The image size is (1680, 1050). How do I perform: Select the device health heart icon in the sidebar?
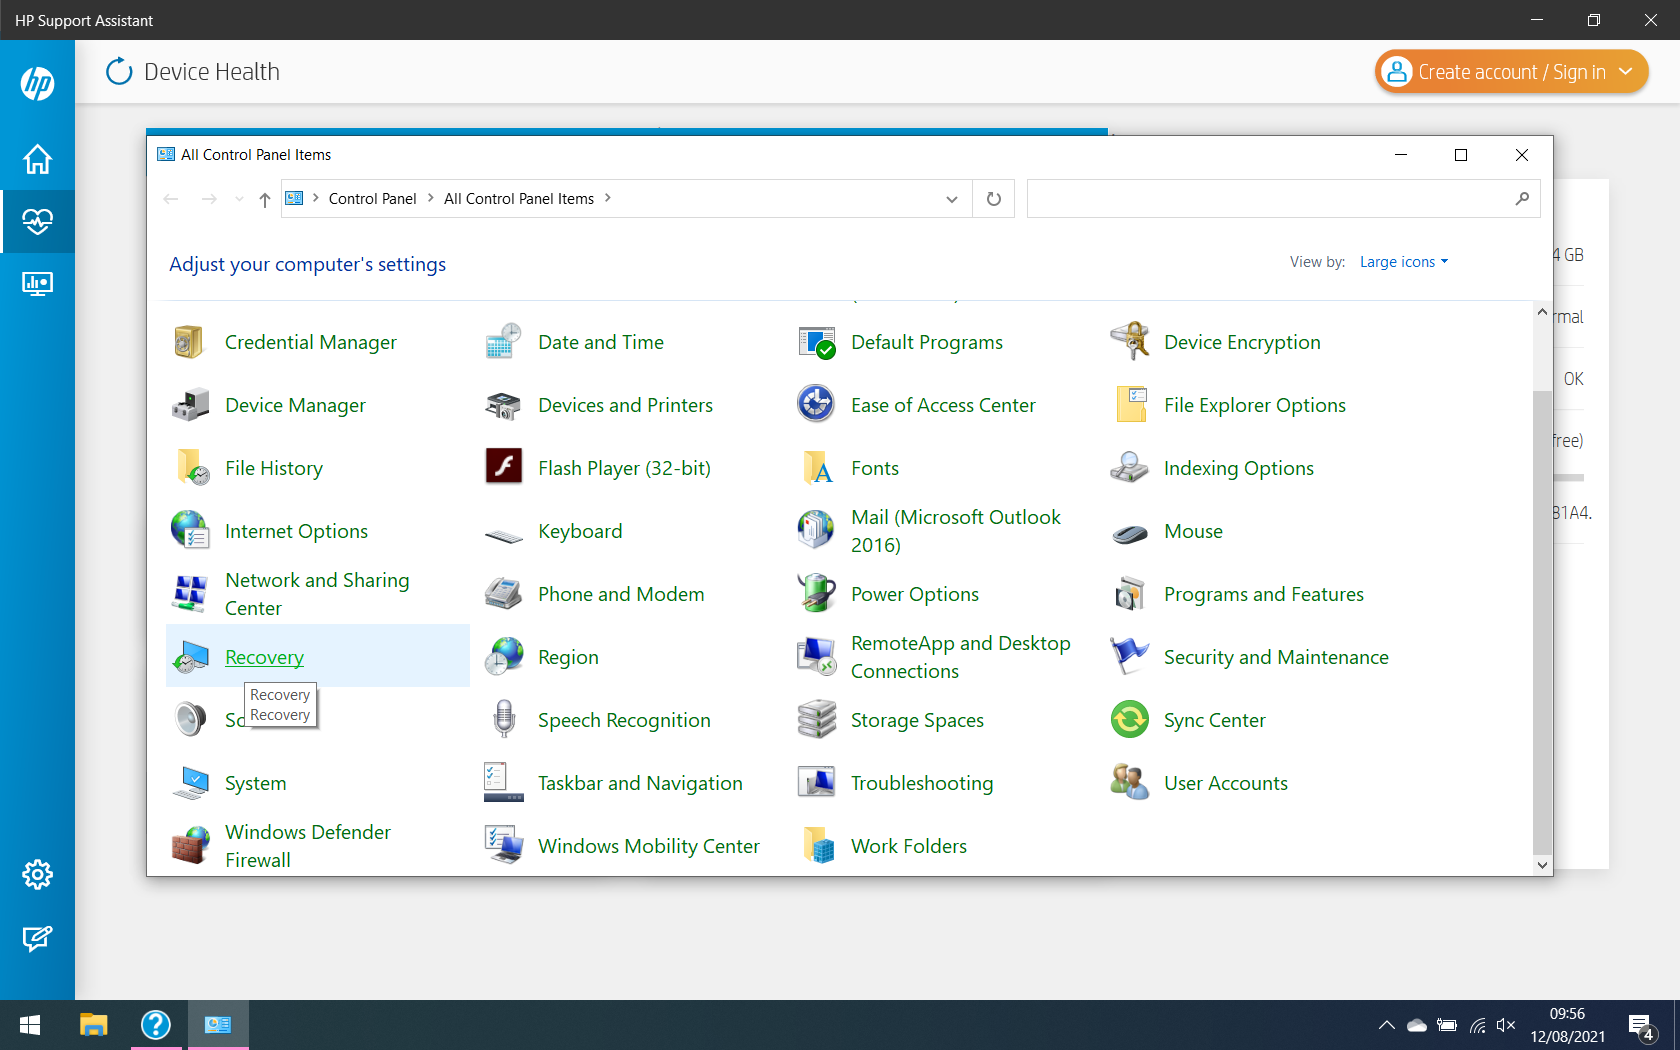[x=37, y=221]
